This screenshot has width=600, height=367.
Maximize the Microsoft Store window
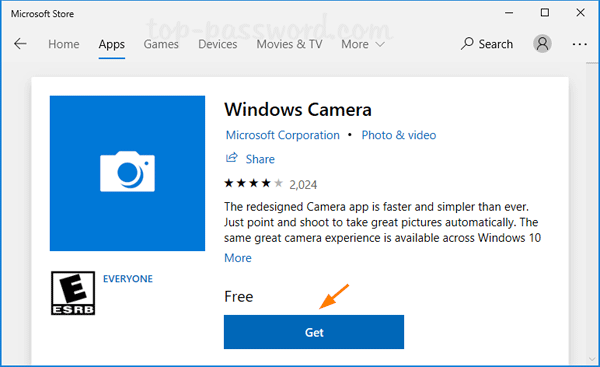(x=545, y=13)
